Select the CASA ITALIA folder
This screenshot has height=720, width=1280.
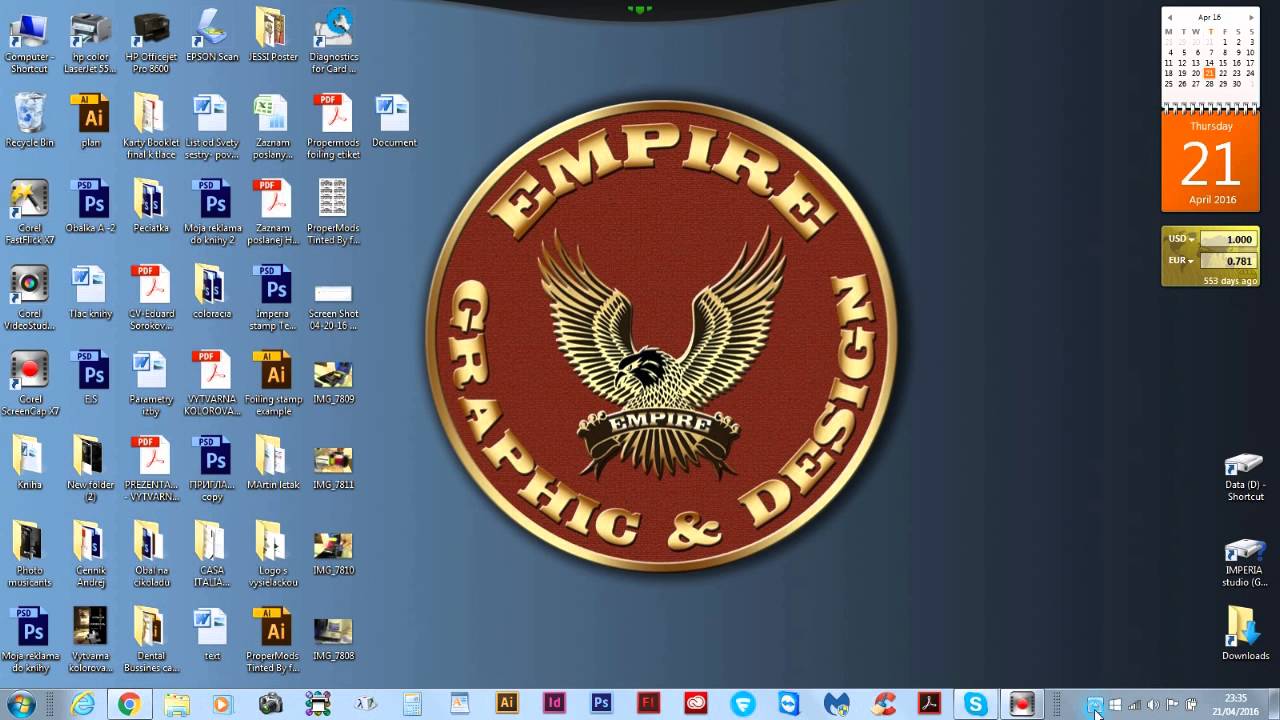[x=212, y=554]
